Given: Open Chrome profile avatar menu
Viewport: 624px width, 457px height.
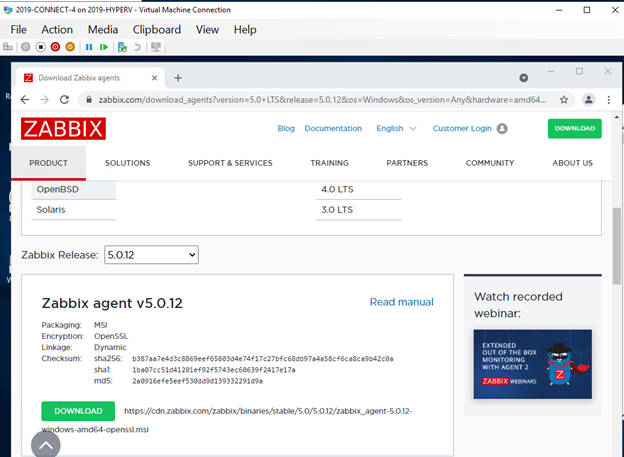Looking at the screenshot, I should pyautogui.click(x=589, y=100).
